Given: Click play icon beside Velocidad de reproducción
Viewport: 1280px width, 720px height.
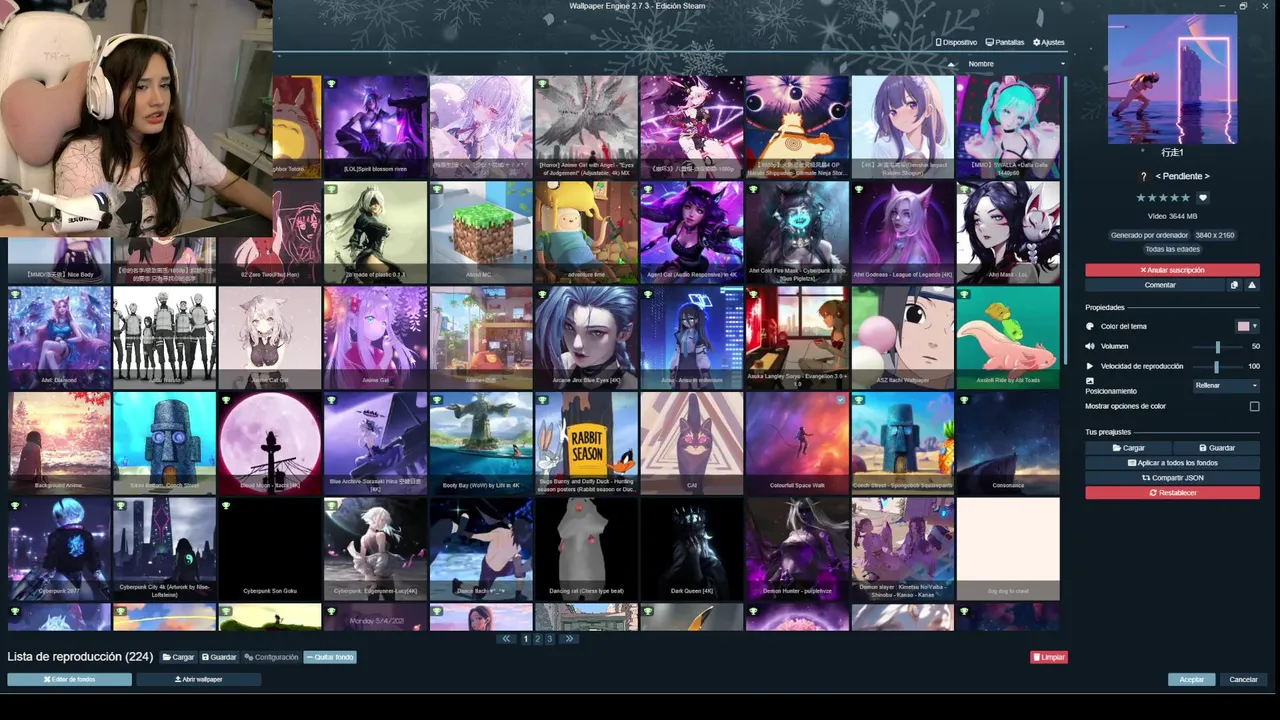Looking at the screenshot, I should [x=1090, y=366].
